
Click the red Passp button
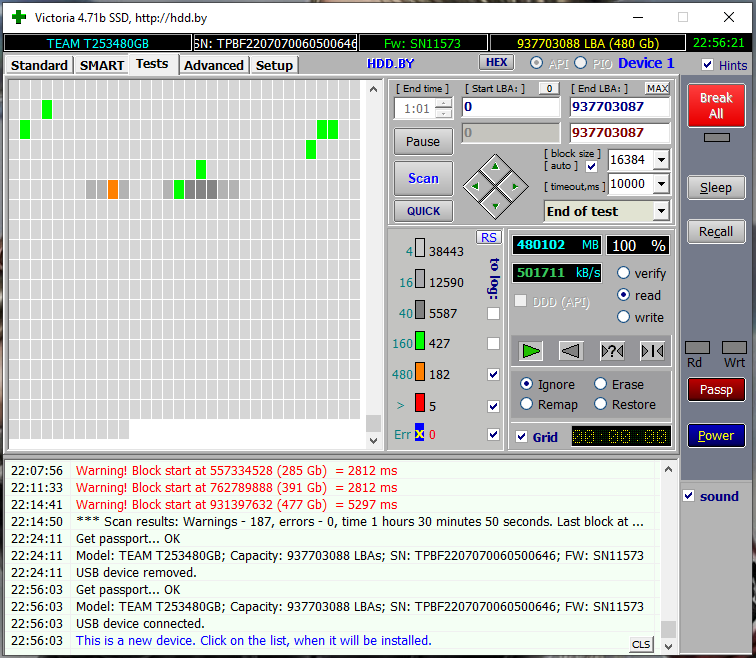[x=716, y=389]
